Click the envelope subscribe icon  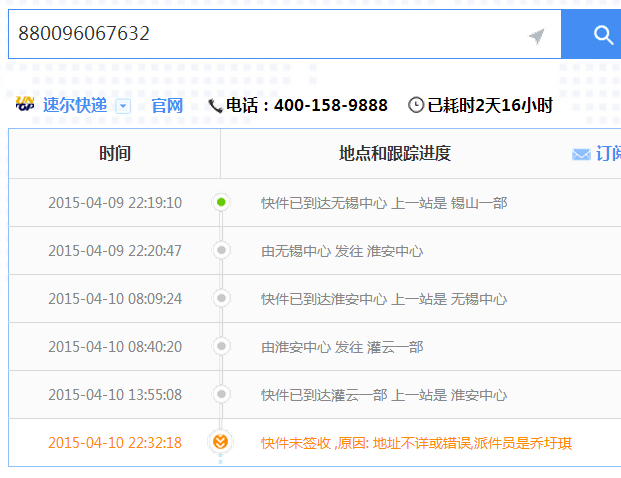pyautogui.click(x=581, y=154)
